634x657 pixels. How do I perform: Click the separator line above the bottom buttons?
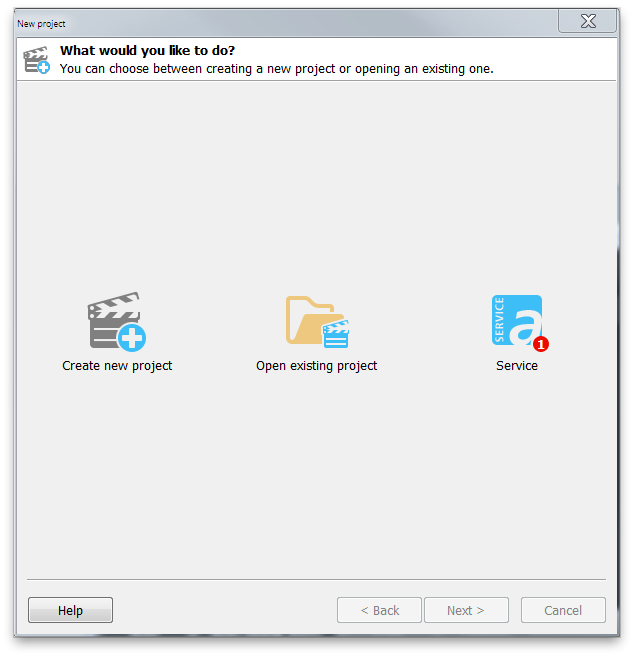coord(316,579)
